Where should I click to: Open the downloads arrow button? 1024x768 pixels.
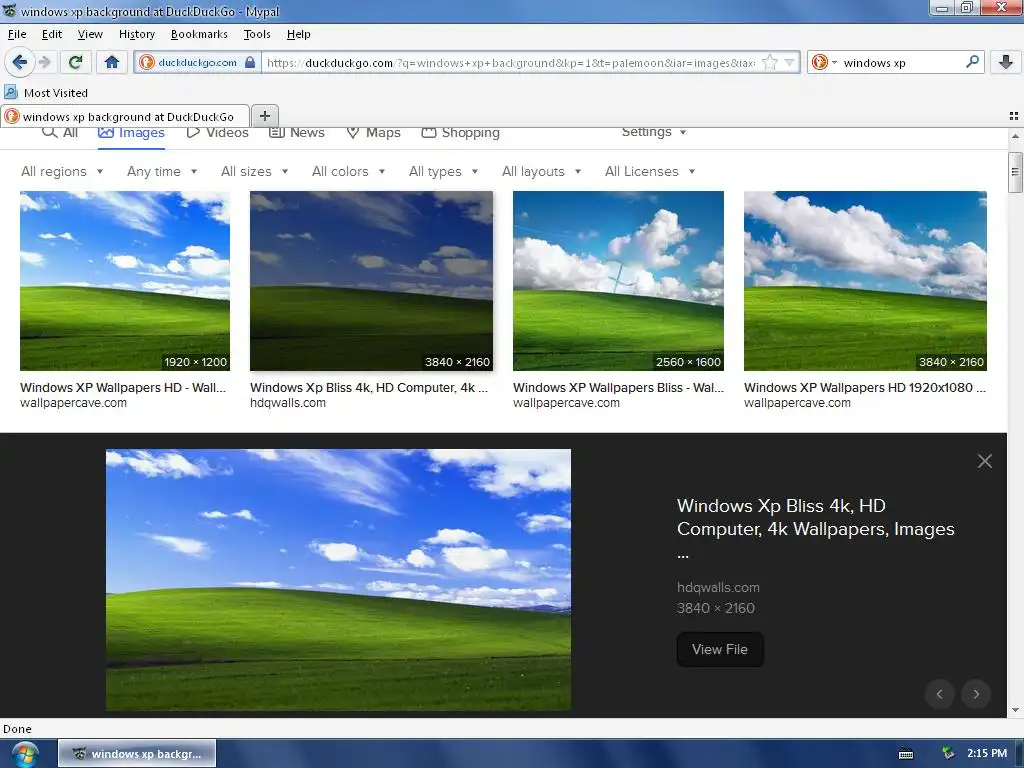[1006, 62]
